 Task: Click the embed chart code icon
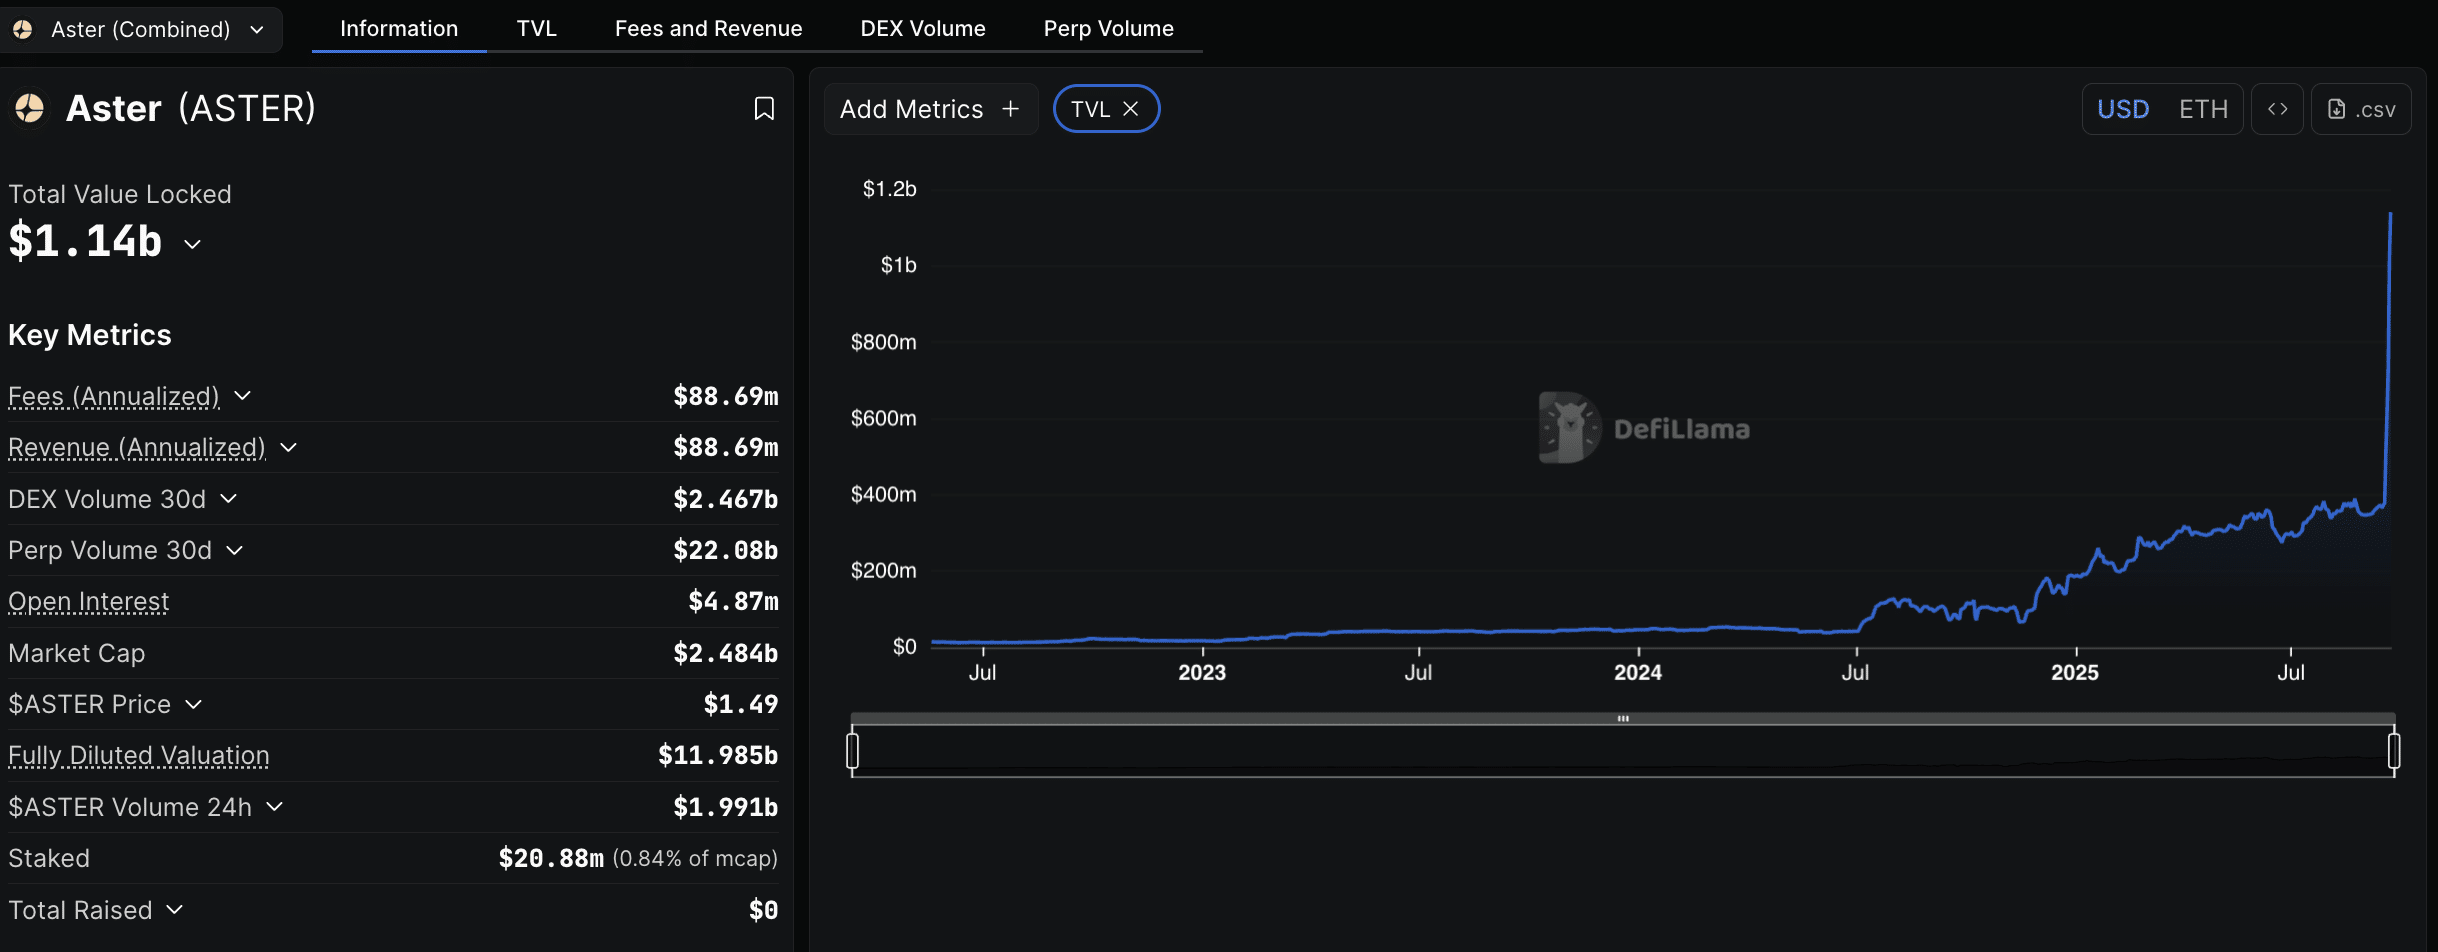pyautogui.click(x=2277, y=109)
